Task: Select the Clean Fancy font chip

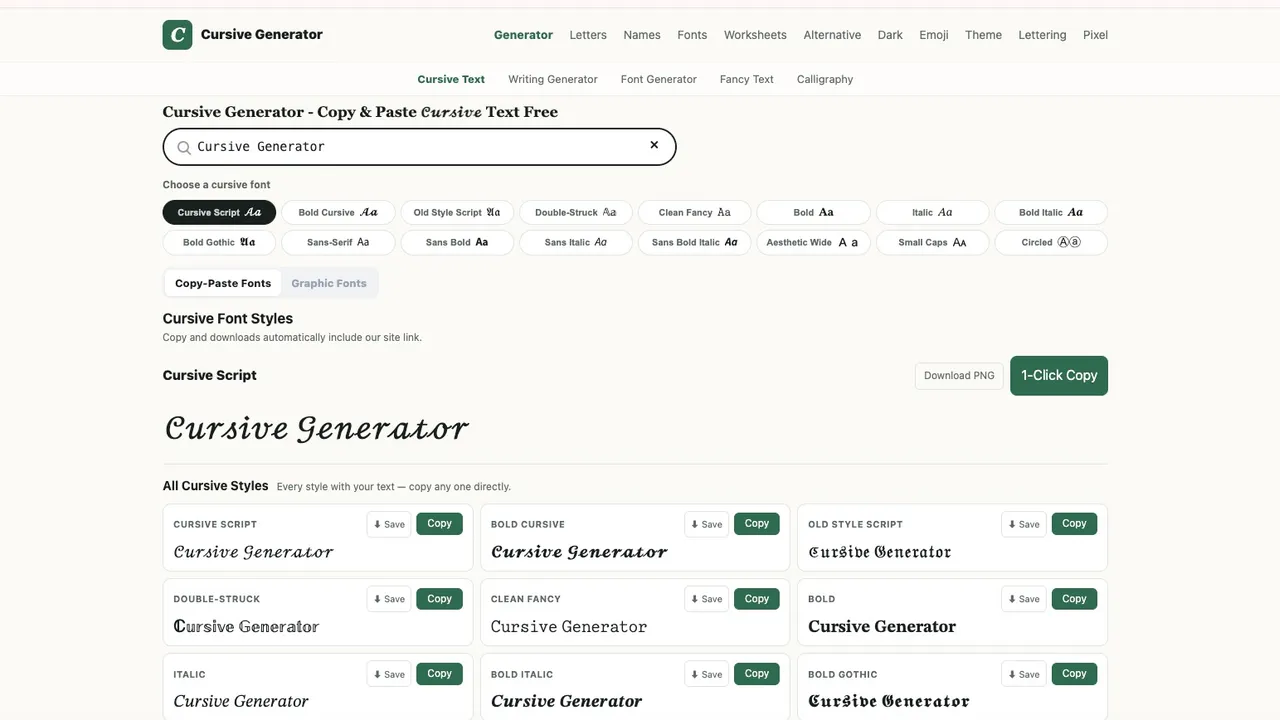Action: click(695, 212)
